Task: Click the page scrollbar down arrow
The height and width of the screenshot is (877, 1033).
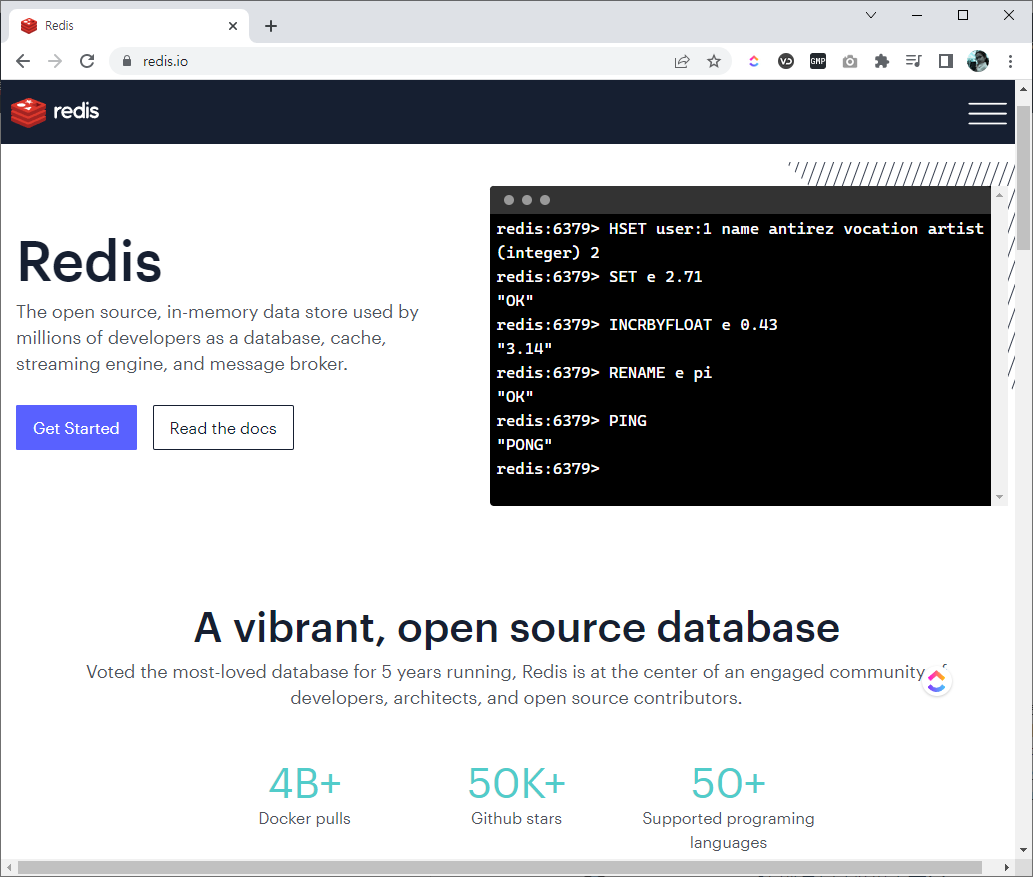Action: [x=1023, y=850]
